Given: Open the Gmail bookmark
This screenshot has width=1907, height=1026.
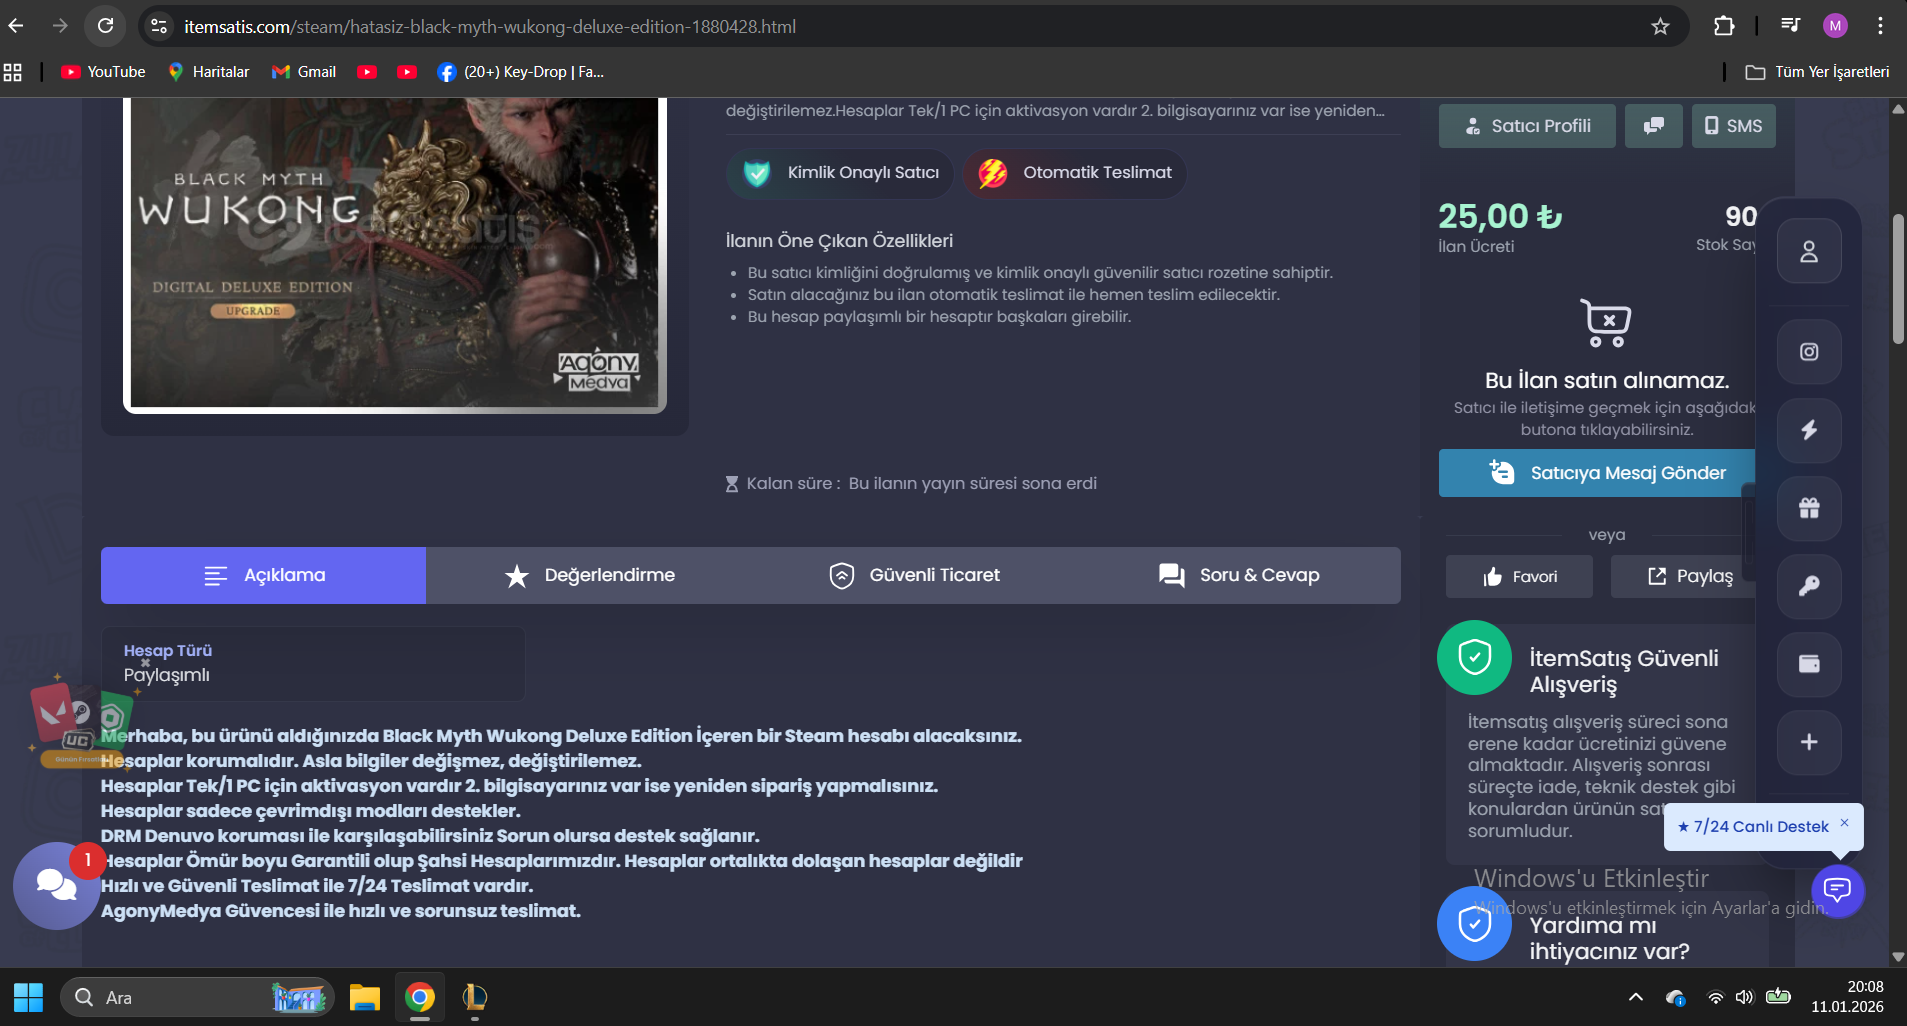Looking at the screenshot, I should pos(304,72).
